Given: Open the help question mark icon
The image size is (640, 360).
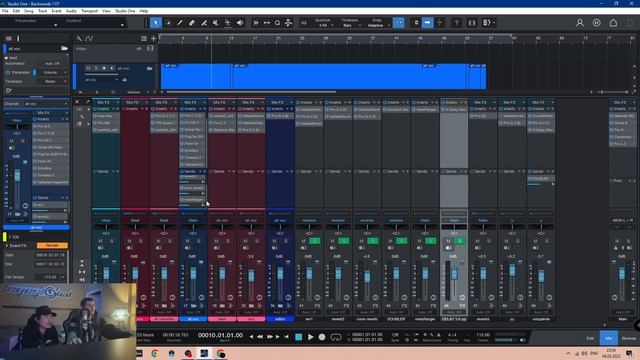Looking at the screenshot, I should coord(456,23).
